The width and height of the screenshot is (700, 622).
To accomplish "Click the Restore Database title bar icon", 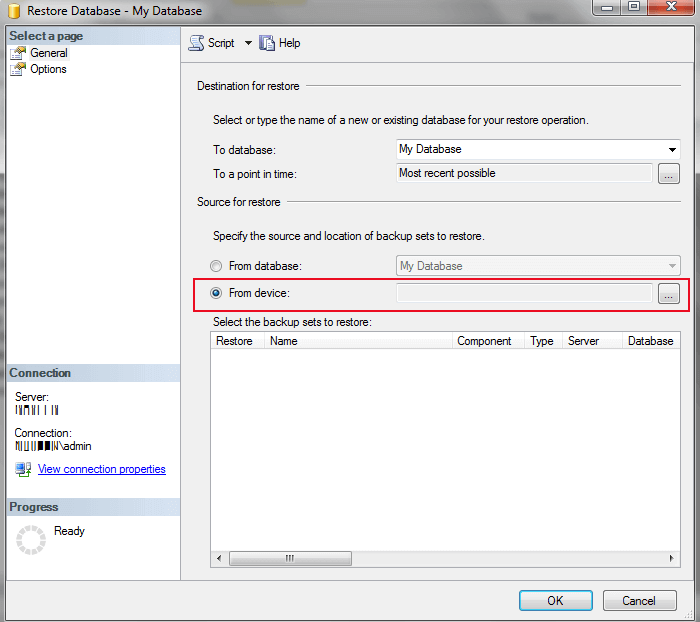I will click(17, 11).
